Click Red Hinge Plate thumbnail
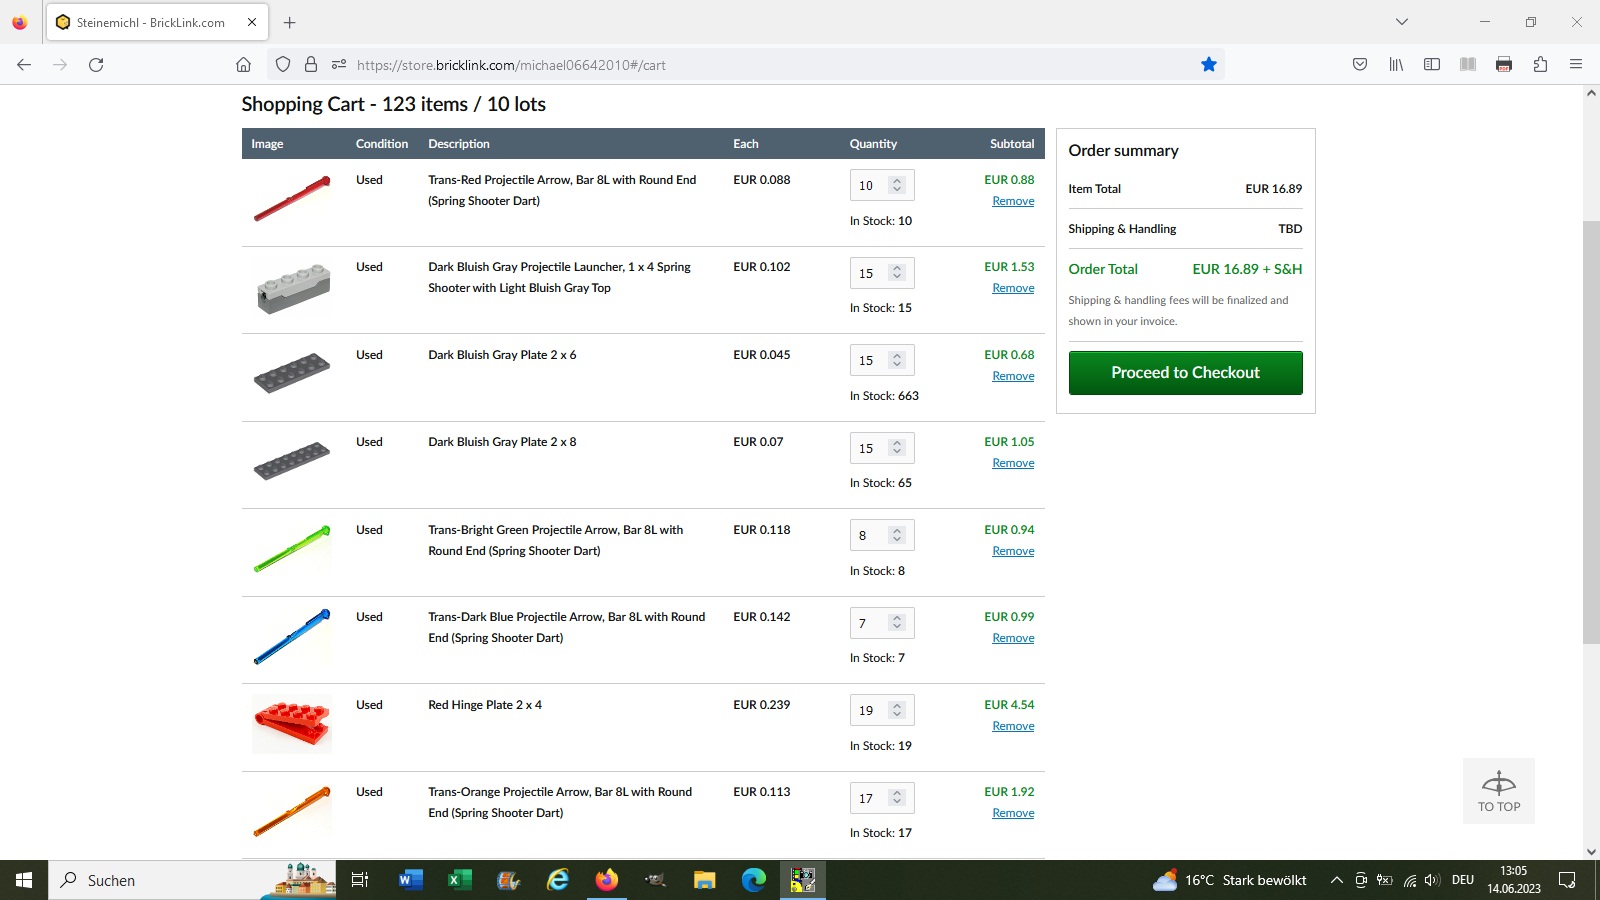1600x900 pixels. [292, 724]
